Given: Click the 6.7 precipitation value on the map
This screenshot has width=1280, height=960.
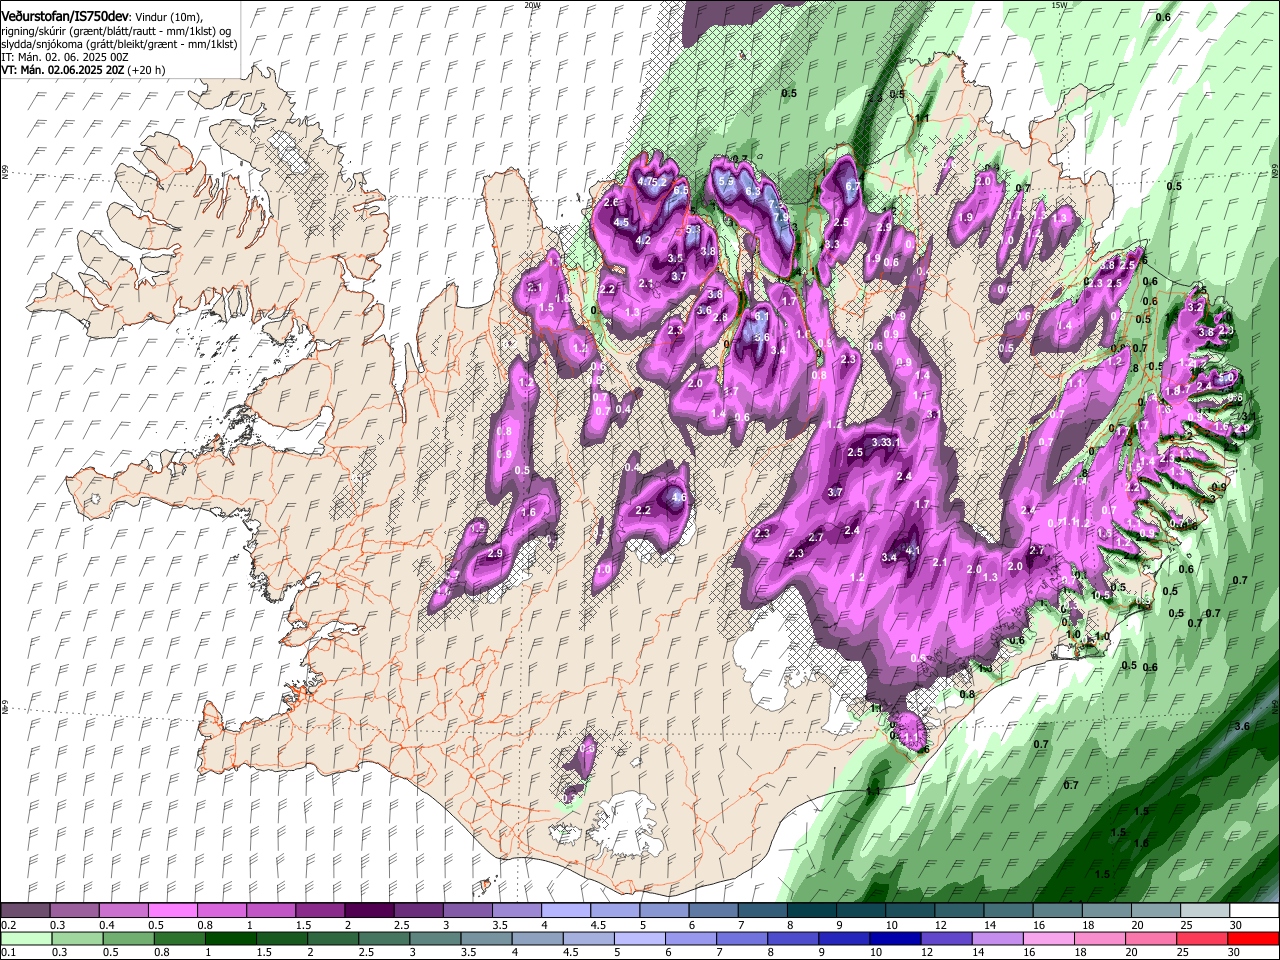Looking at the screenshot, I should (853, 186).
